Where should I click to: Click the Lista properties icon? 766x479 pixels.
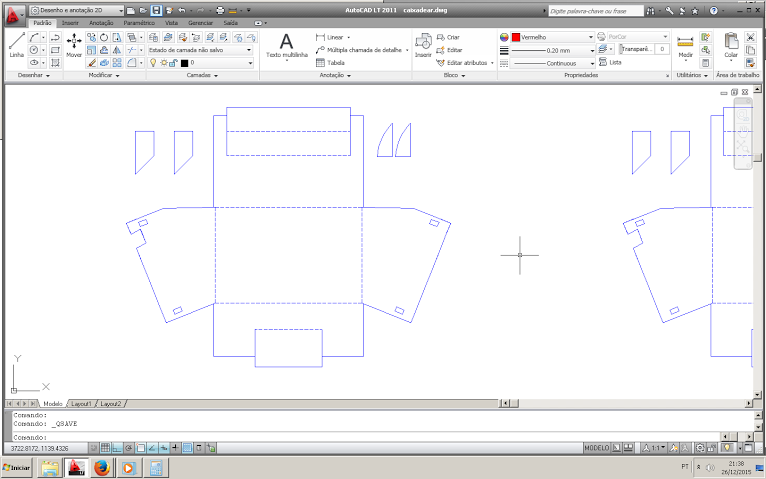click(x=610, y=62)
